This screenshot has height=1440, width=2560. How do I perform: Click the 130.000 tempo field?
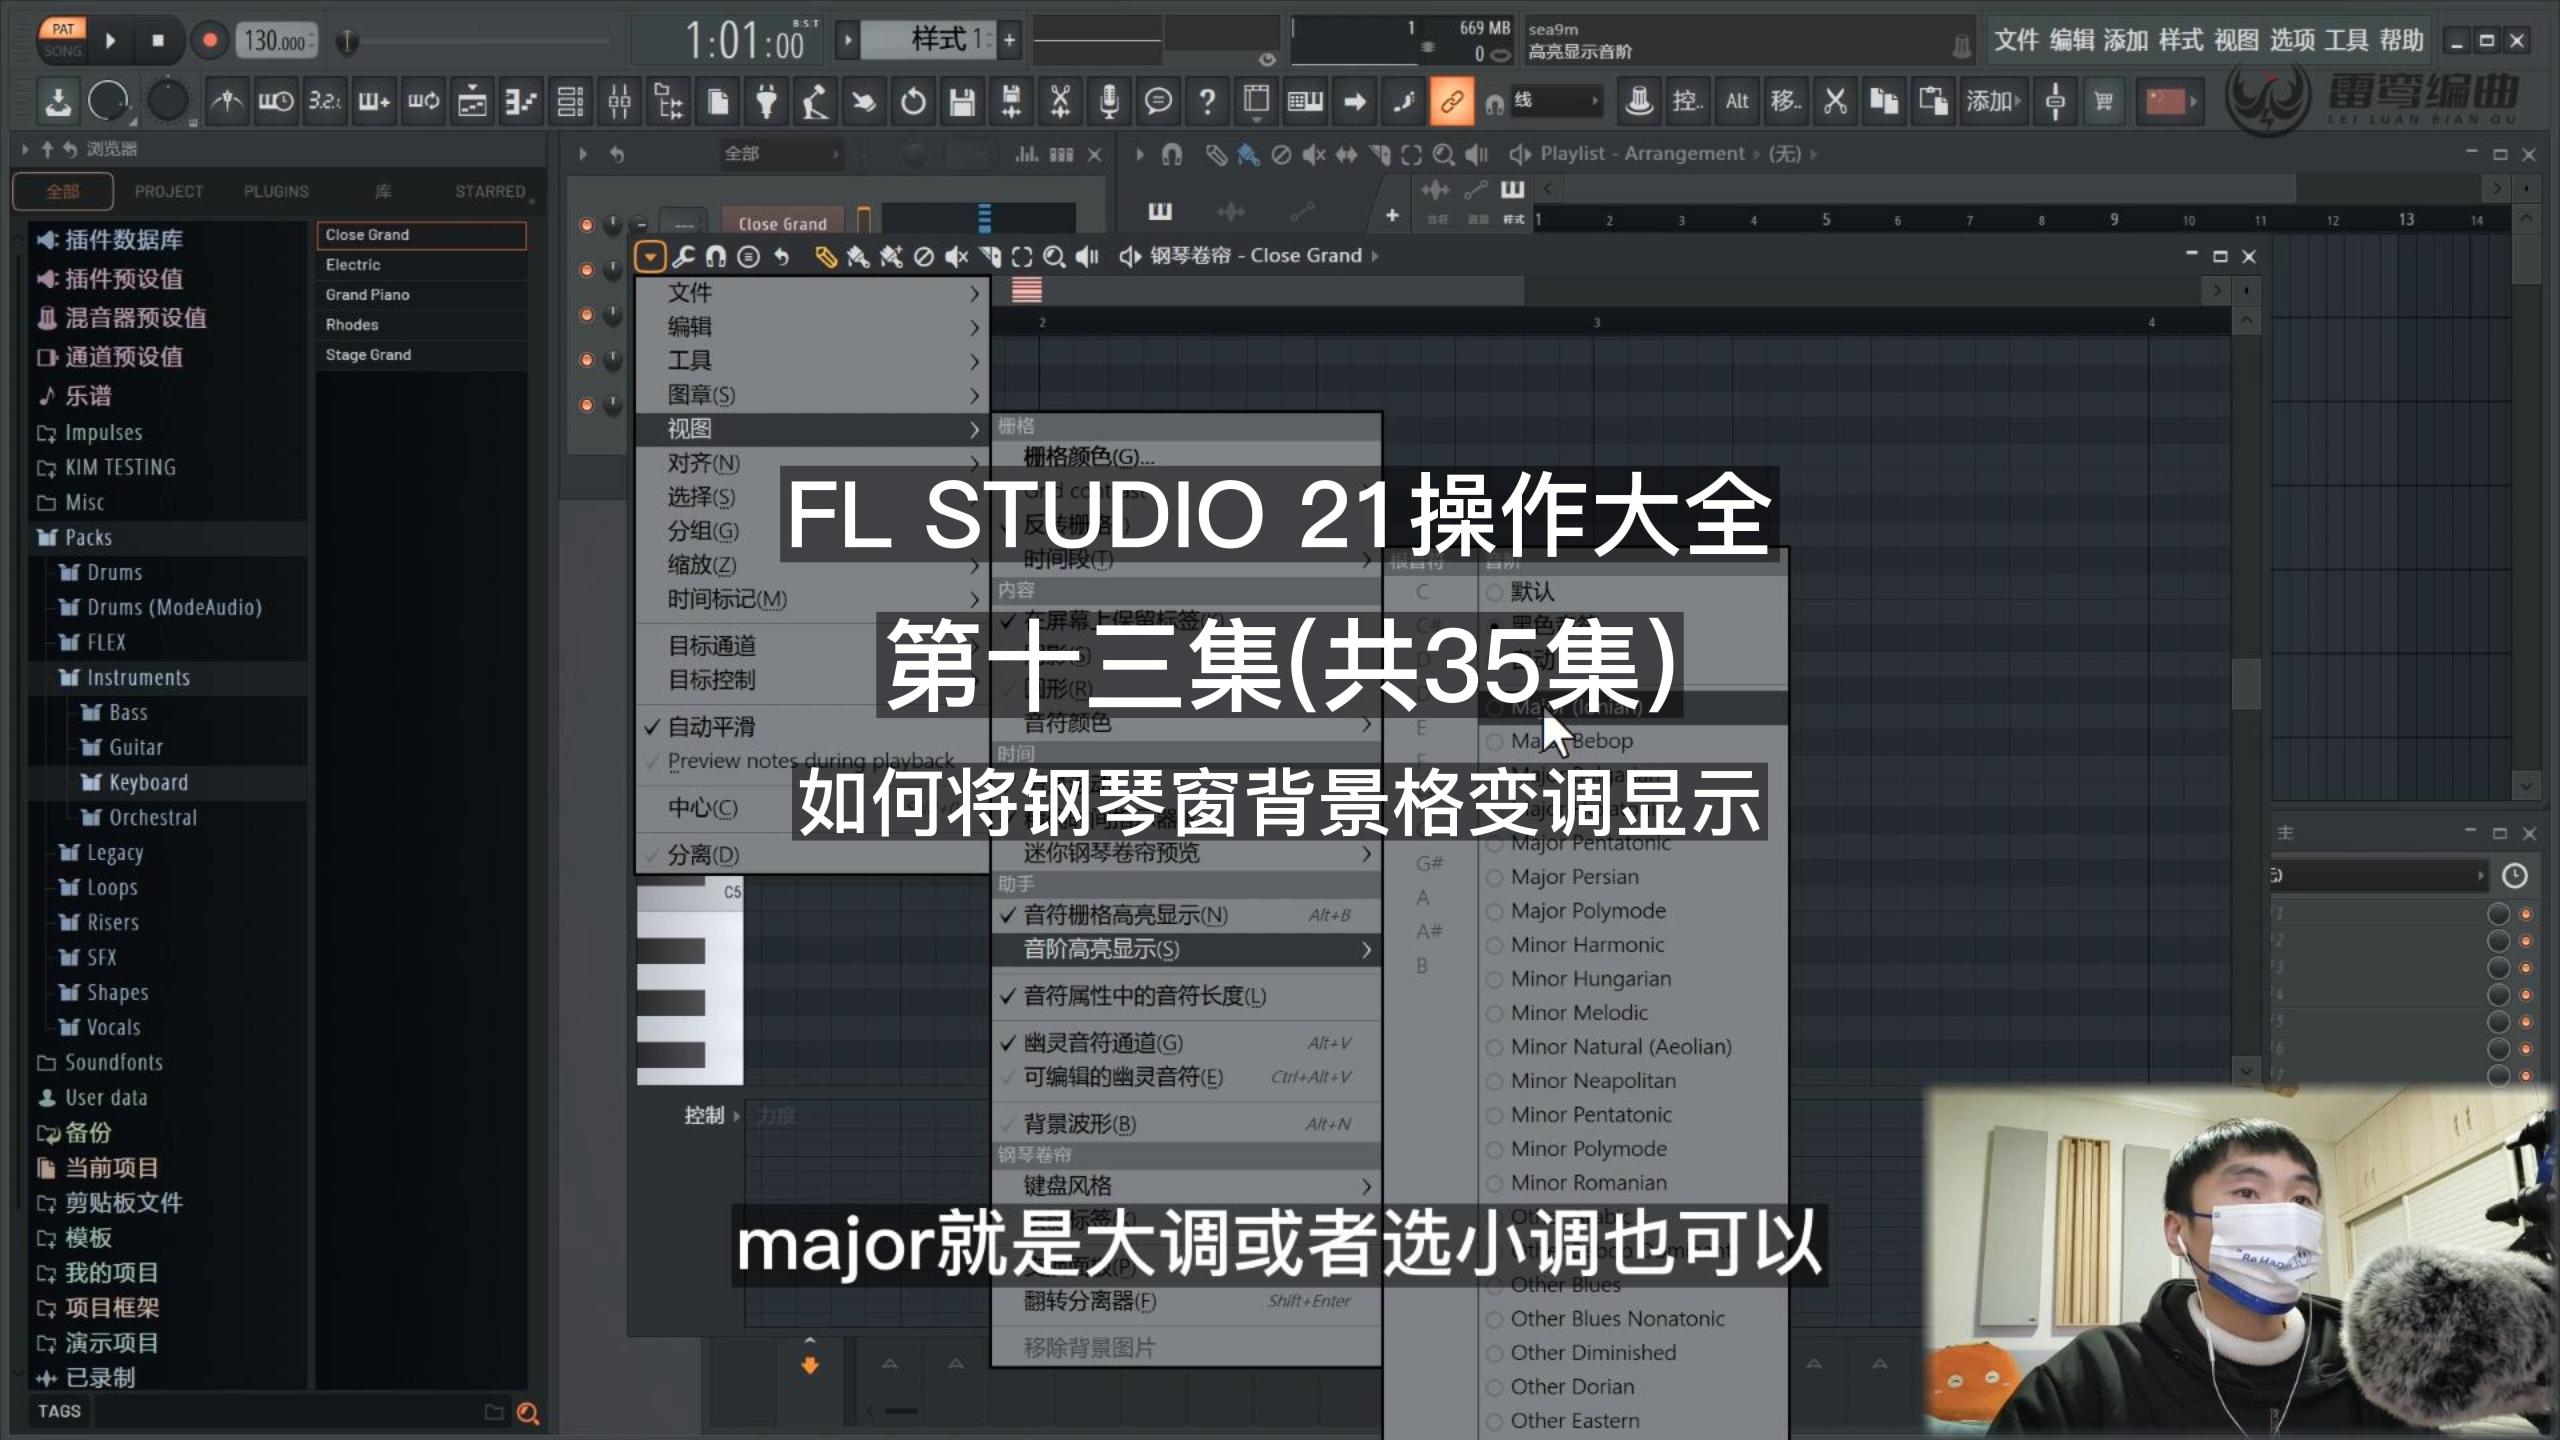click(x=277, y=41)
